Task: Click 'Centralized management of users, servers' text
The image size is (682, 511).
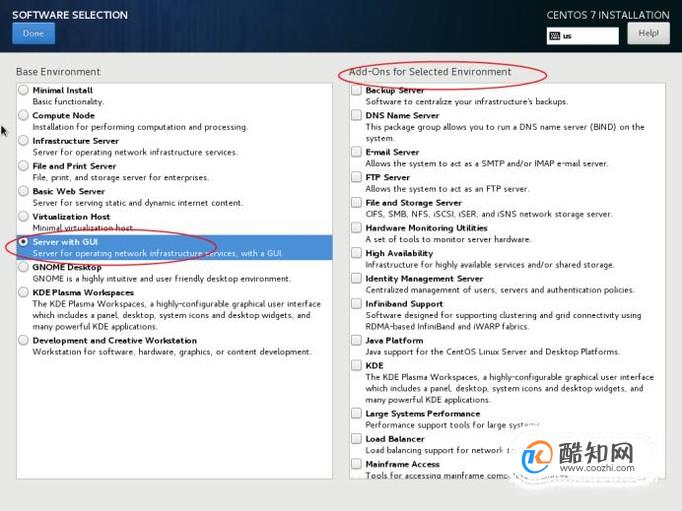Action: [500, 290]
